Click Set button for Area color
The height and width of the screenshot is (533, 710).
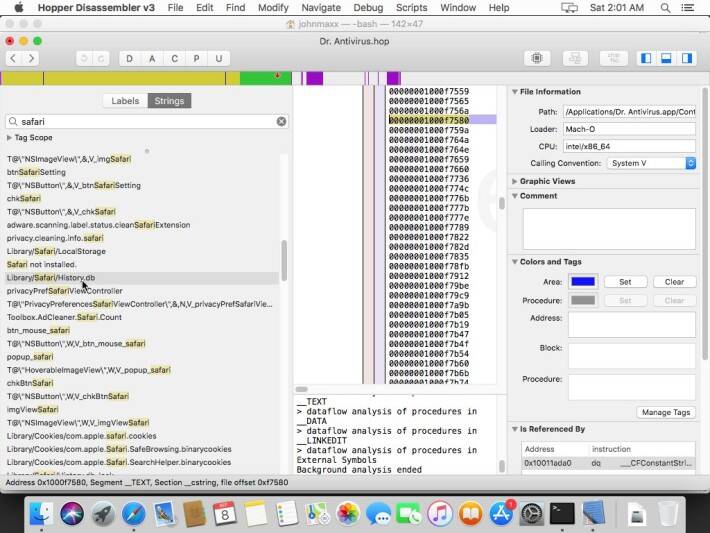(625, 282)
